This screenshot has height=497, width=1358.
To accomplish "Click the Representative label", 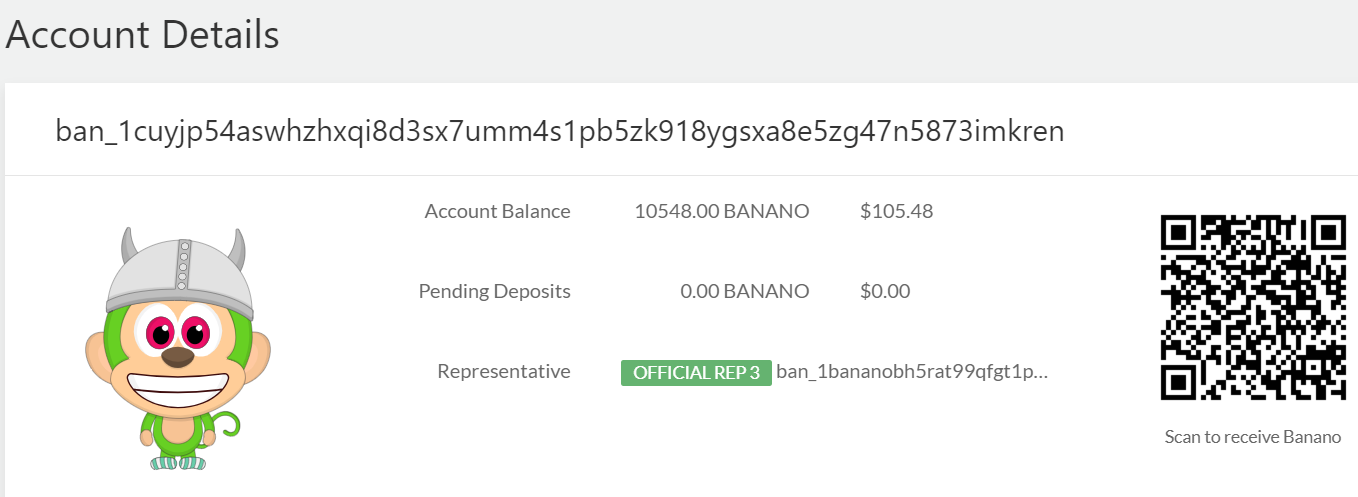I will [x=504, y=372].
